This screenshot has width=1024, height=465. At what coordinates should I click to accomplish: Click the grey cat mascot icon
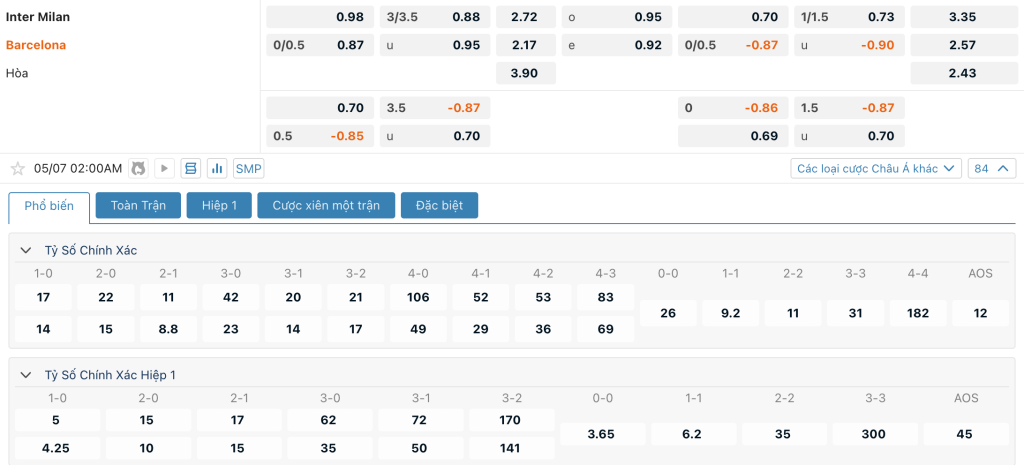coord(138,169)
